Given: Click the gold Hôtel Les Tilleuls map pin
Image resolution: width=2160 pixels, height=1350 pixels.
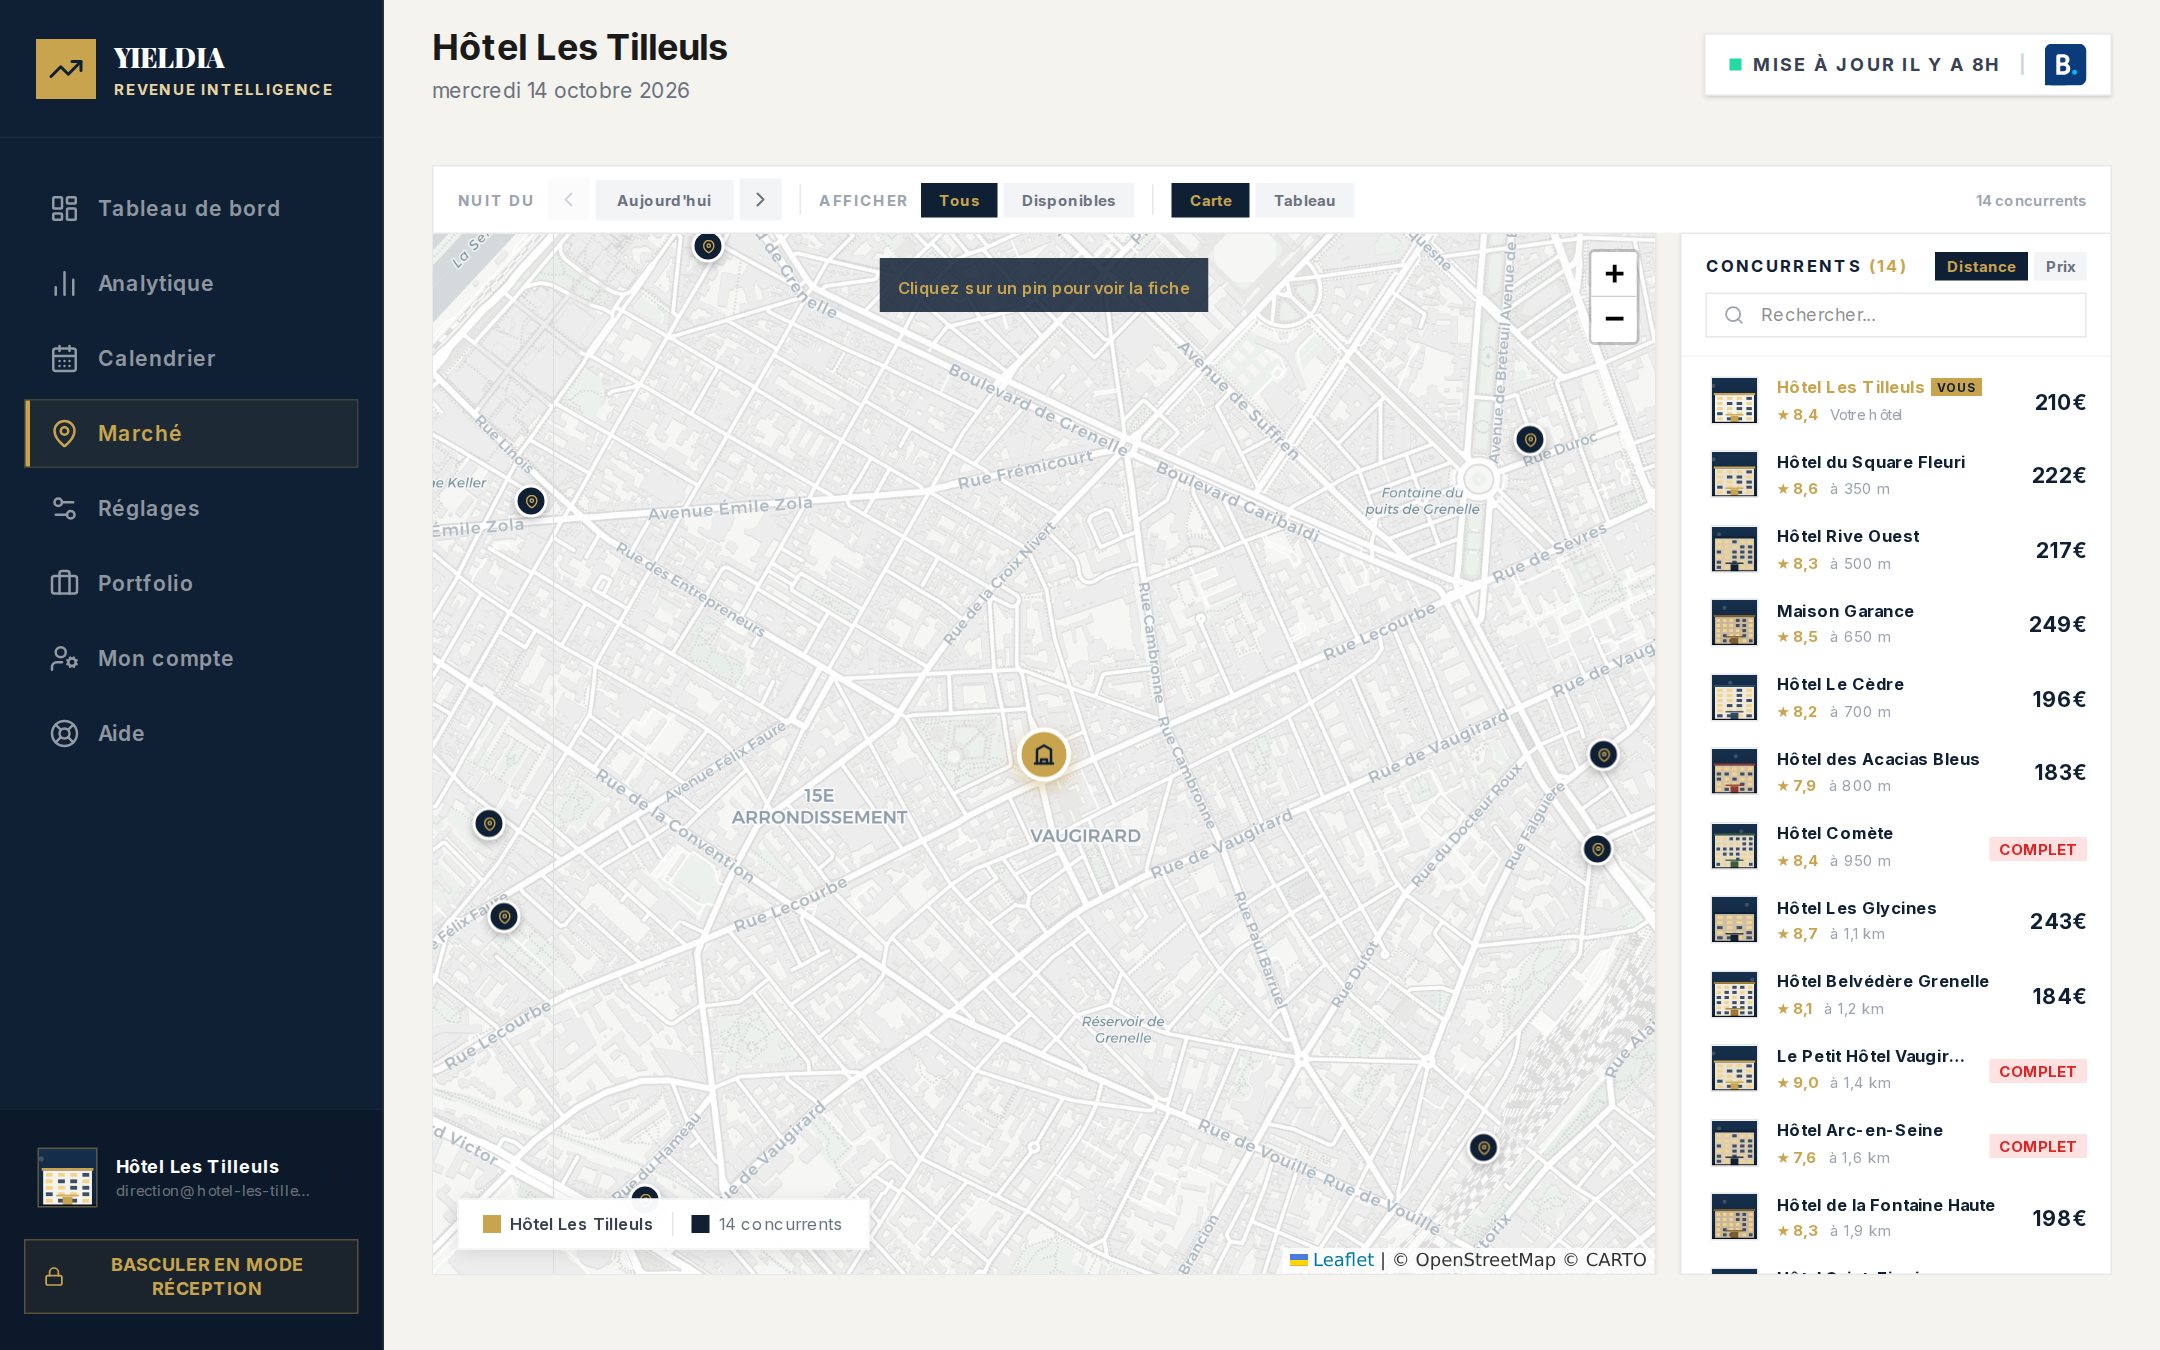Looking at the screenshot, I should (x=1043, y=754).
